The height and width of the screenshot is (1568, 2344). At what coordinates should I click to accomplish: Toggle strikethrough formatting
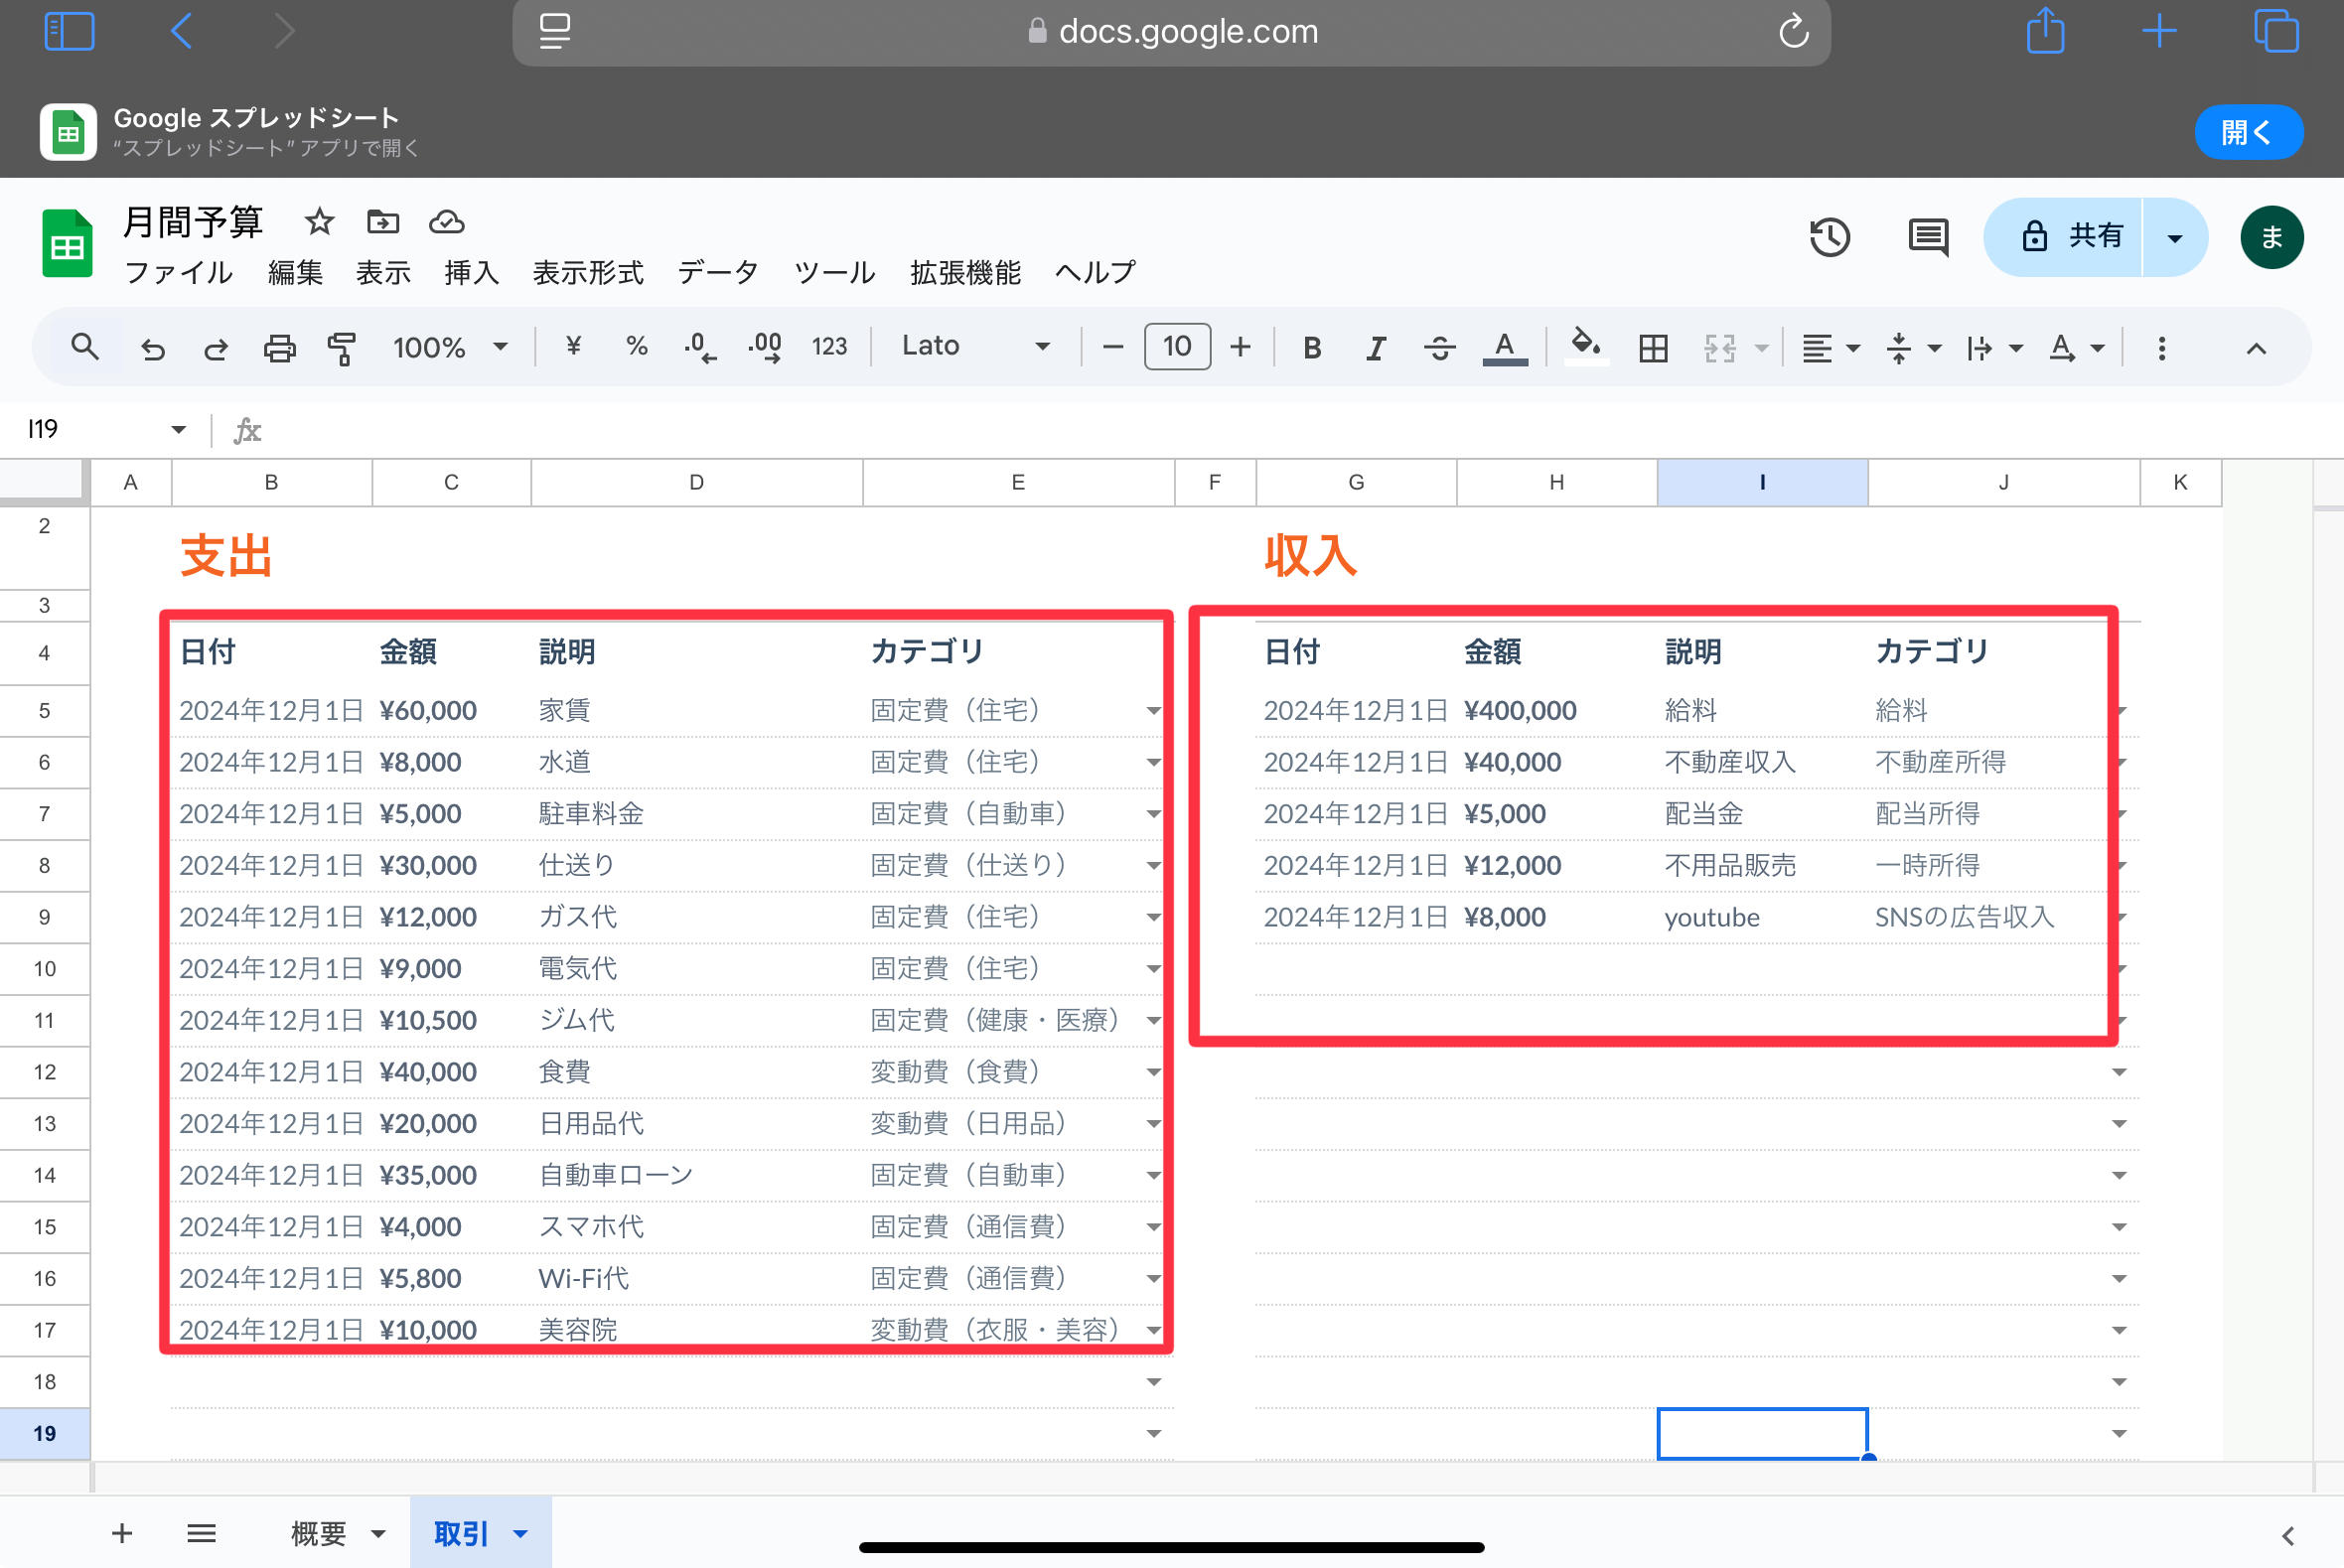coord(1439,348)
